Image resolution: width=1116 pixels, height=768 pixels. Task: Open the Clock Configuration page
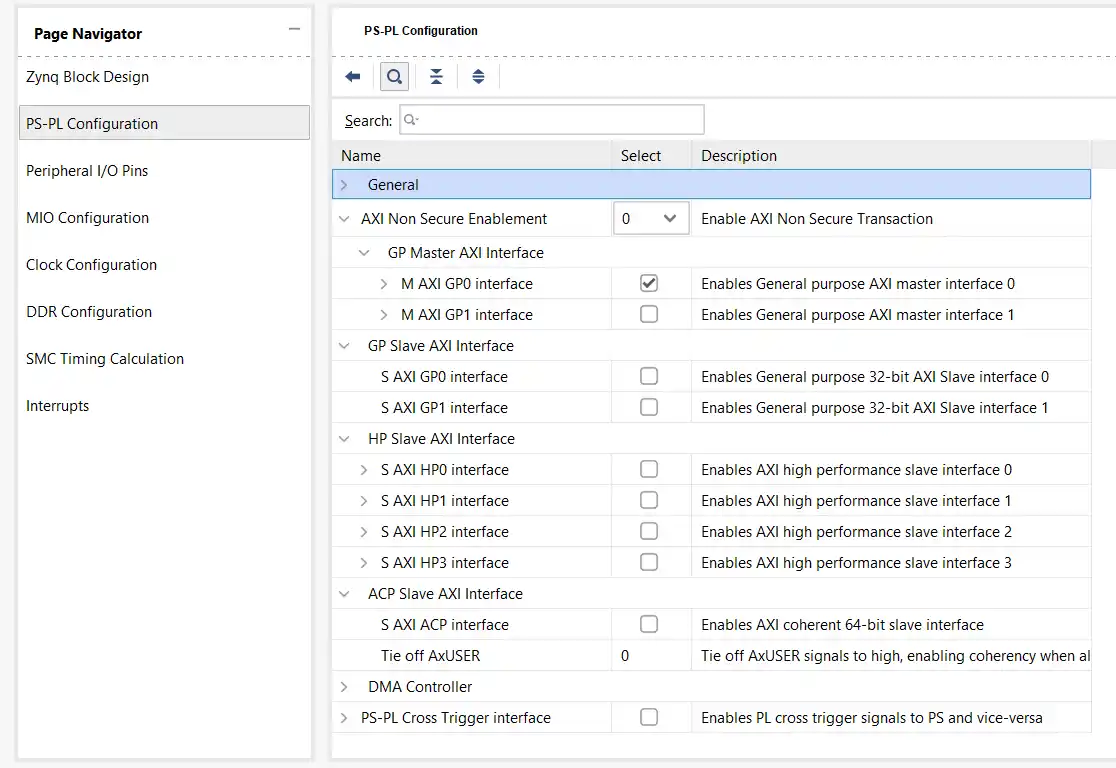(92, 265)
